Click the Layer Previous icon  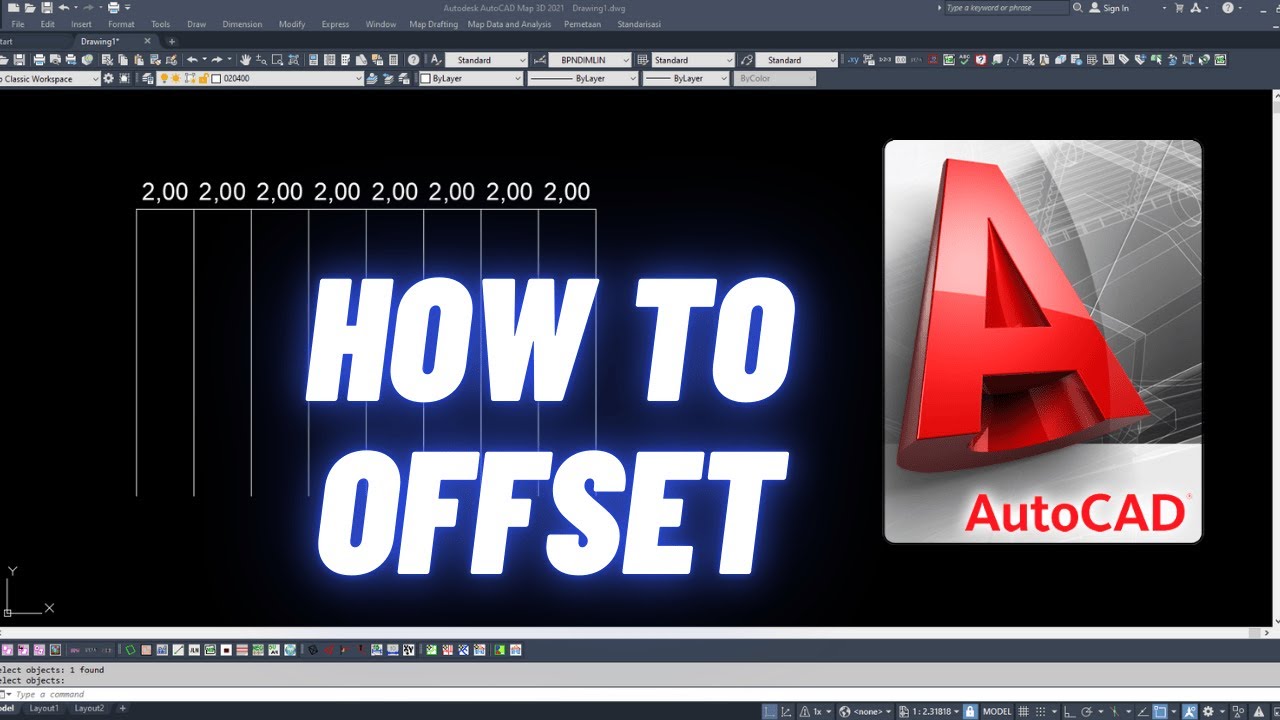click(388, 78)
